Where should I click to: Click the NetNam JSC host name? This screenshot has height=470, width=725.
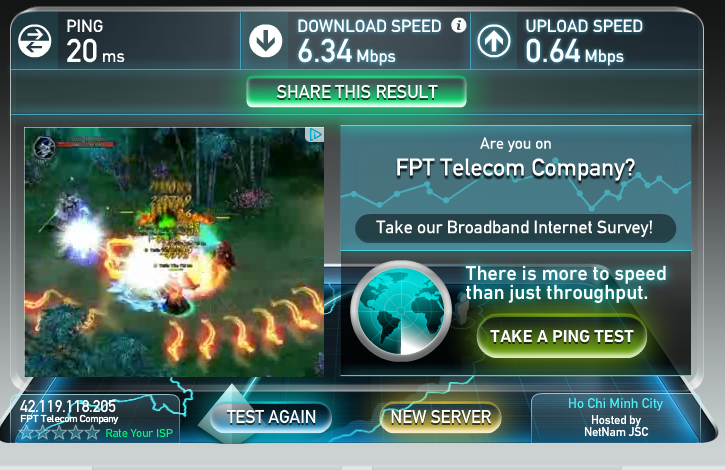[x=616, y=432]
